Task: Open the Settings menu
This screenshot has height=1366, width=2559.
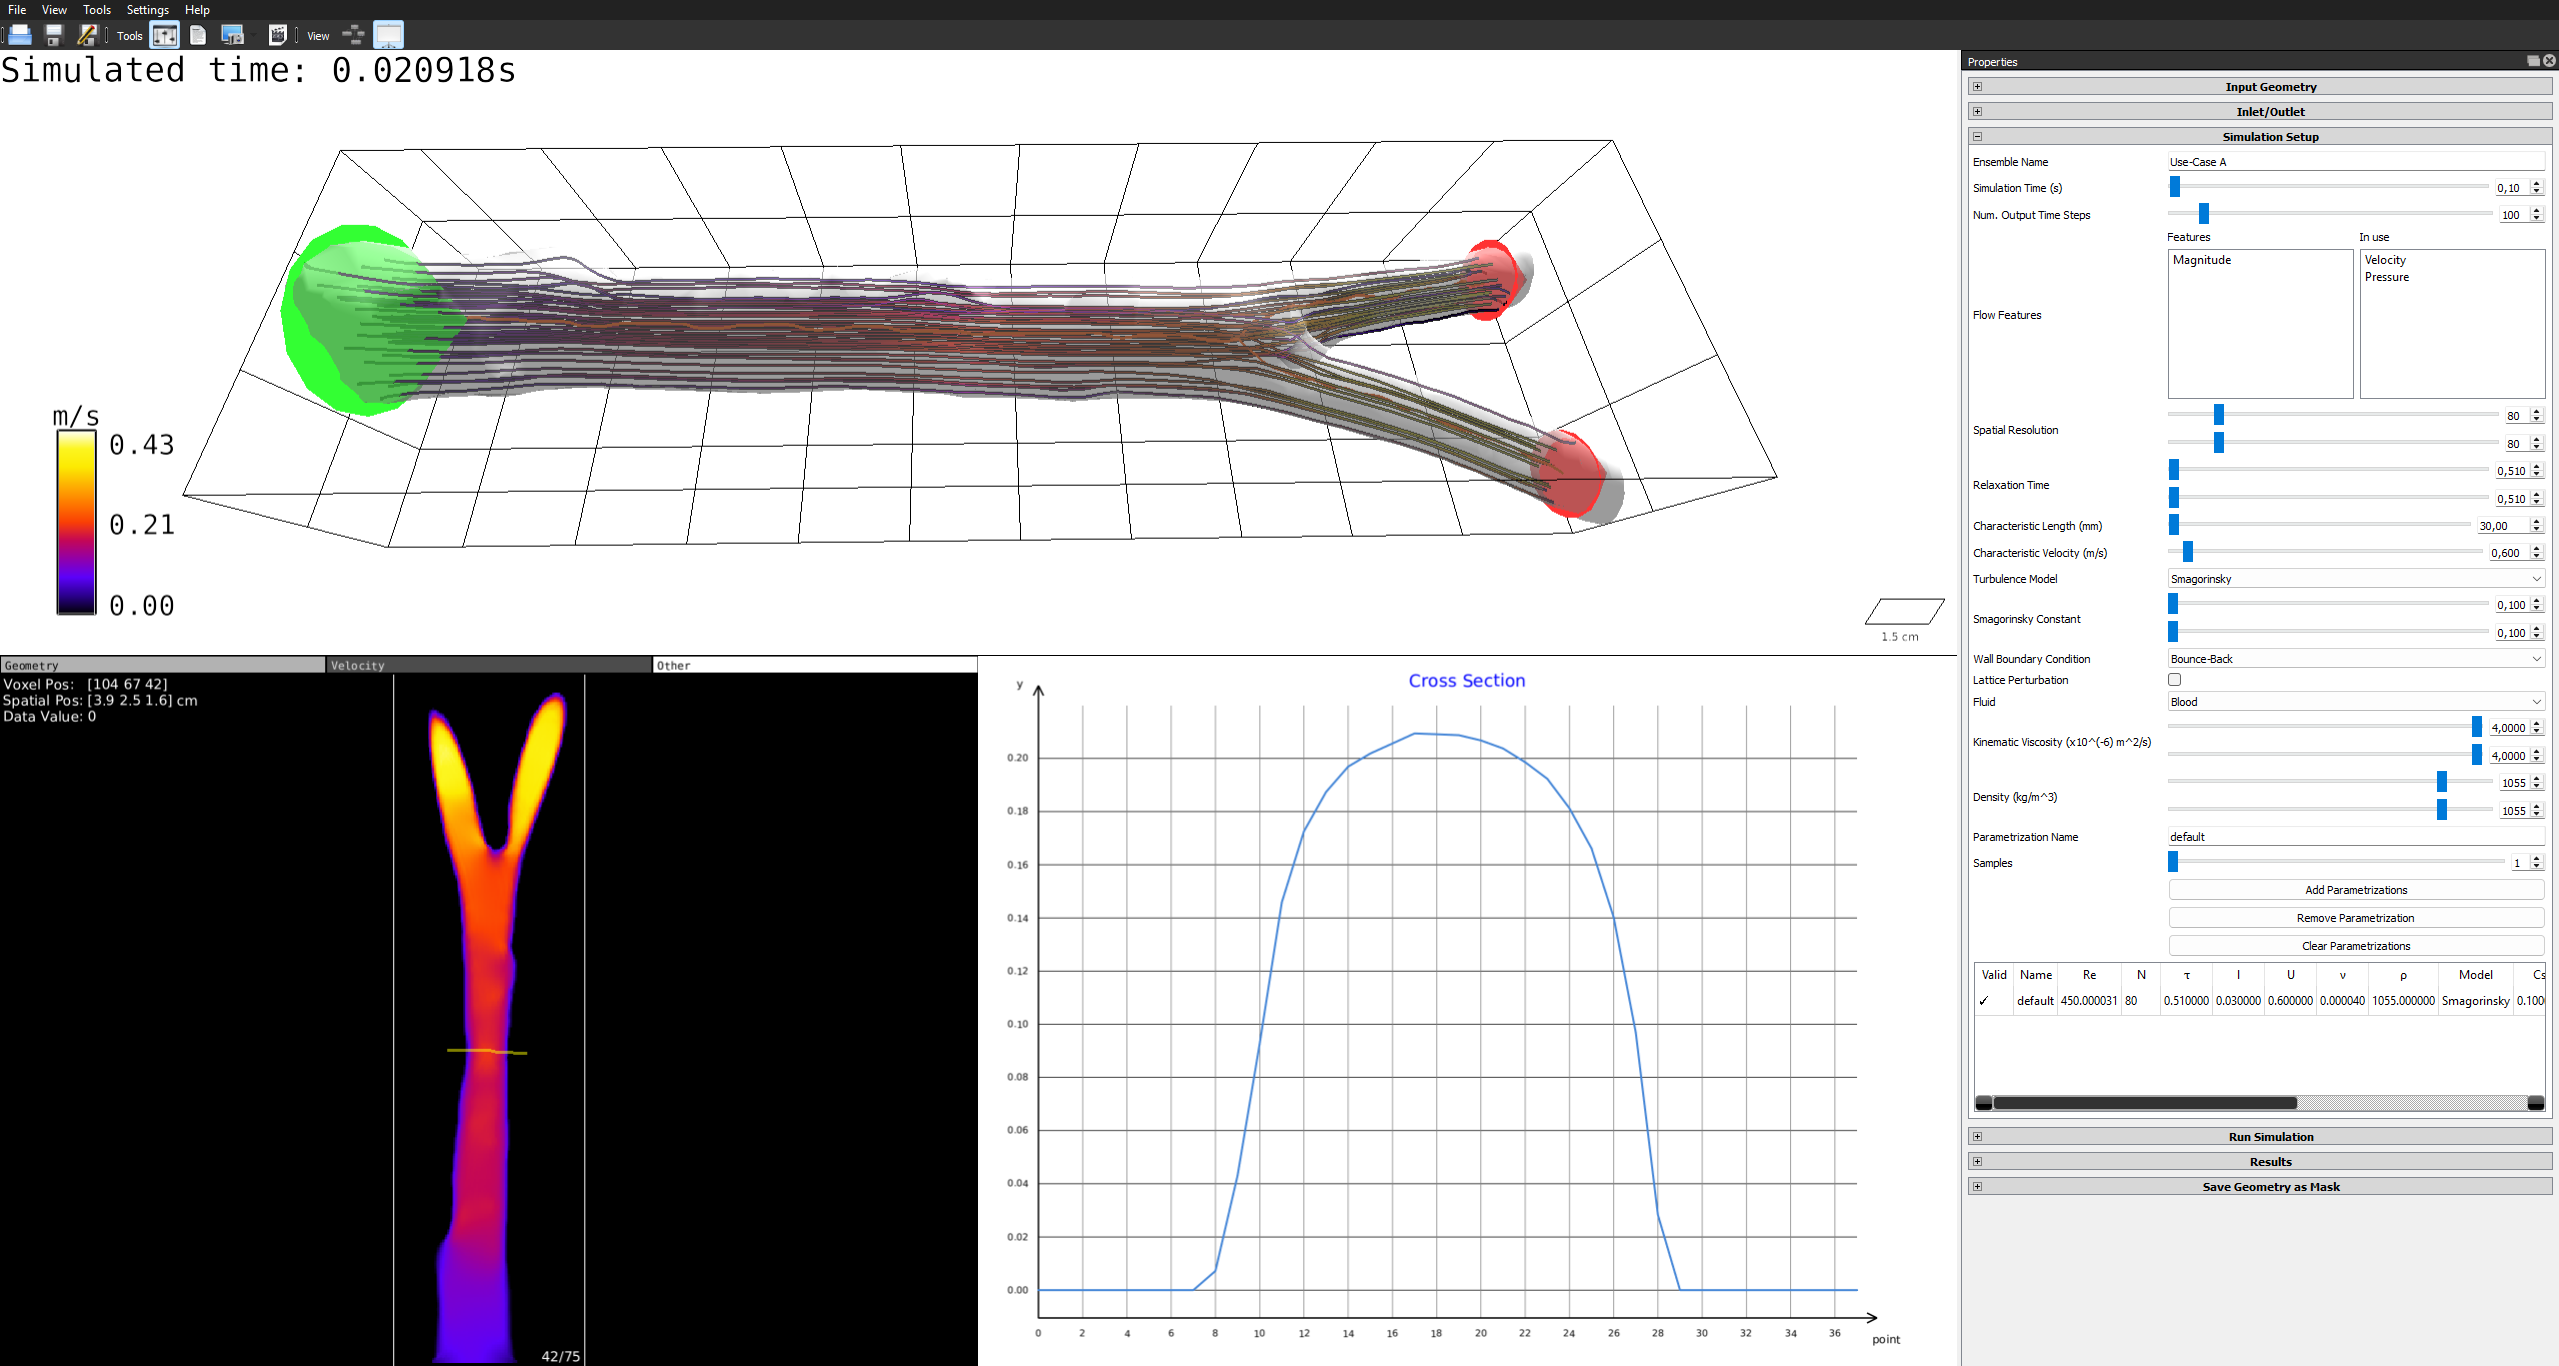Action: 147,10
